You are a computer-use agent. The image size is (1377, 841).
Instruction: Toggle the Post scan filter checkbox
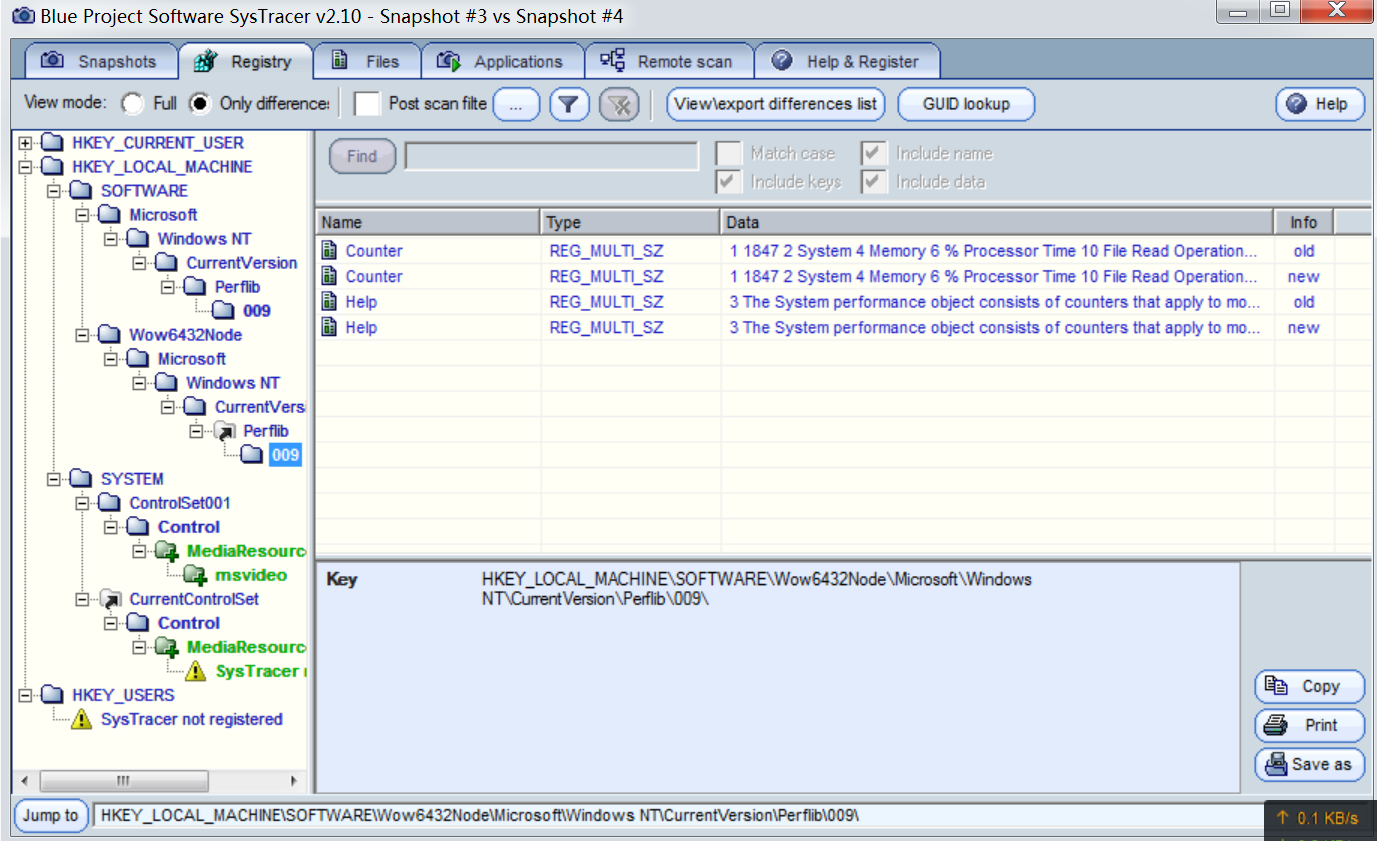coord(369,103)
